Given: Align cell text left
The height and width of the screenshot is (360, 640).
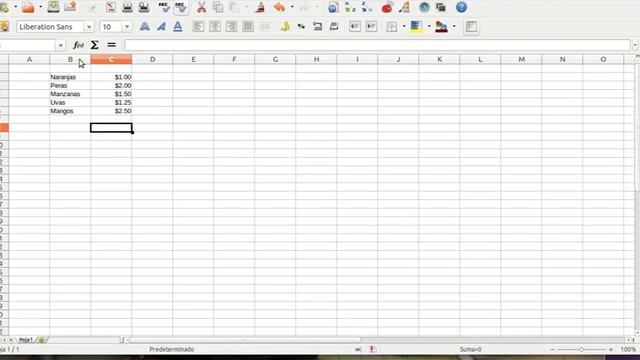Looking at the screenshot, I should pyautogui.click(x=198, y=27).
